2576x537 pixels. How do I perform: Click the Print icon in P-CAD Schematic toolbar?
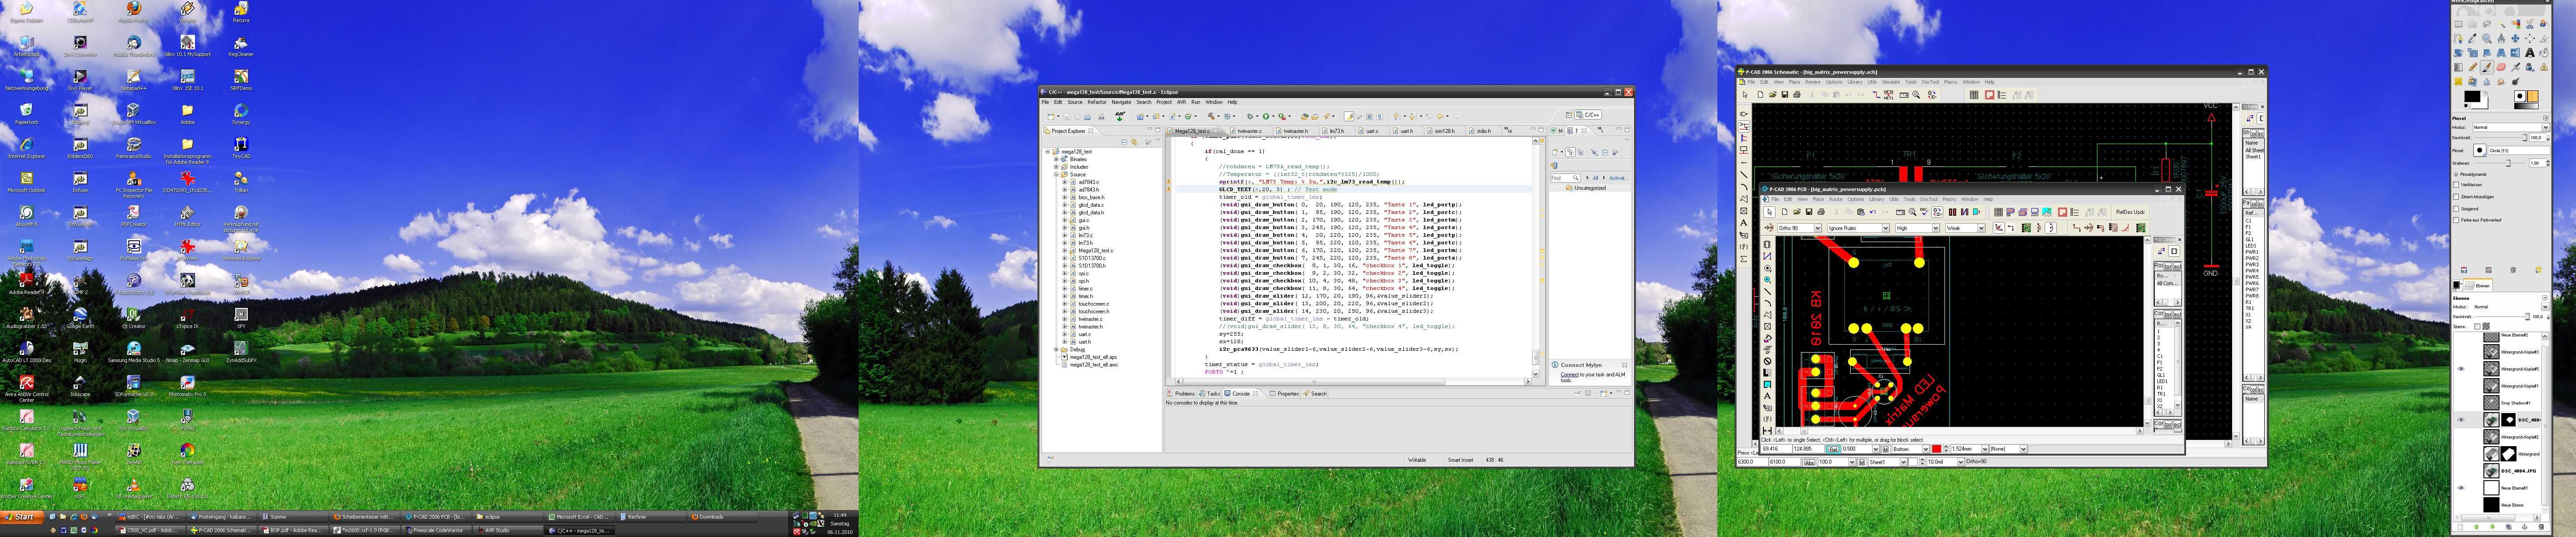coord(1797,95)
